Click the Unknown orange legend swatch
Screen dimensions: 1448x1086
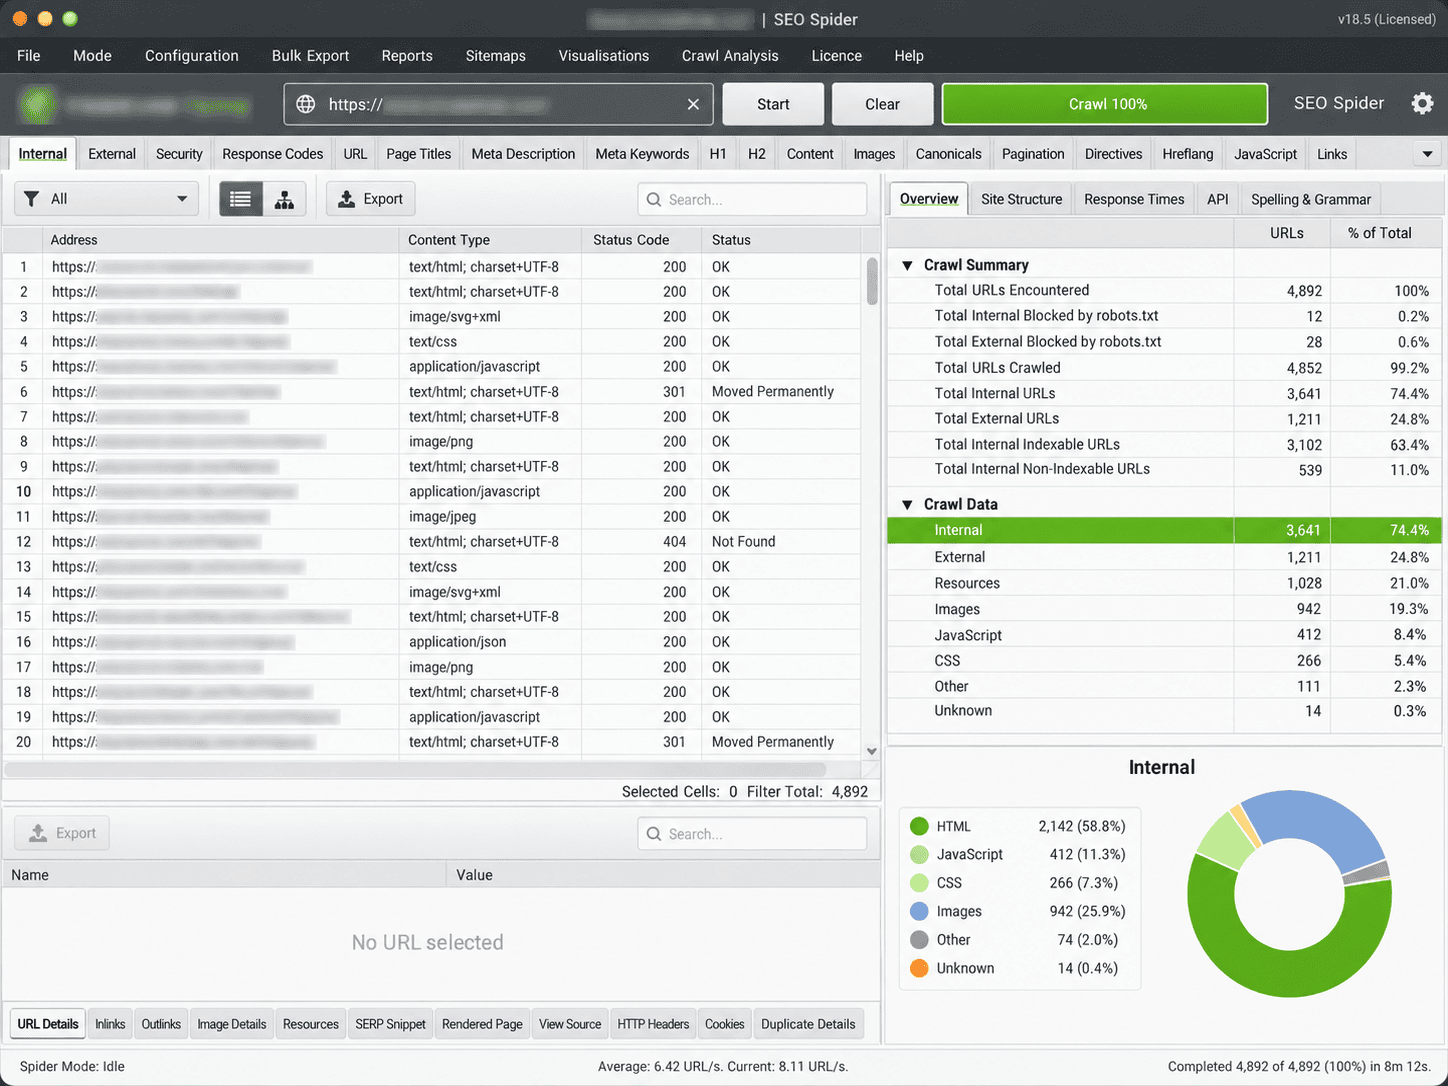click(x=920, y=968)
